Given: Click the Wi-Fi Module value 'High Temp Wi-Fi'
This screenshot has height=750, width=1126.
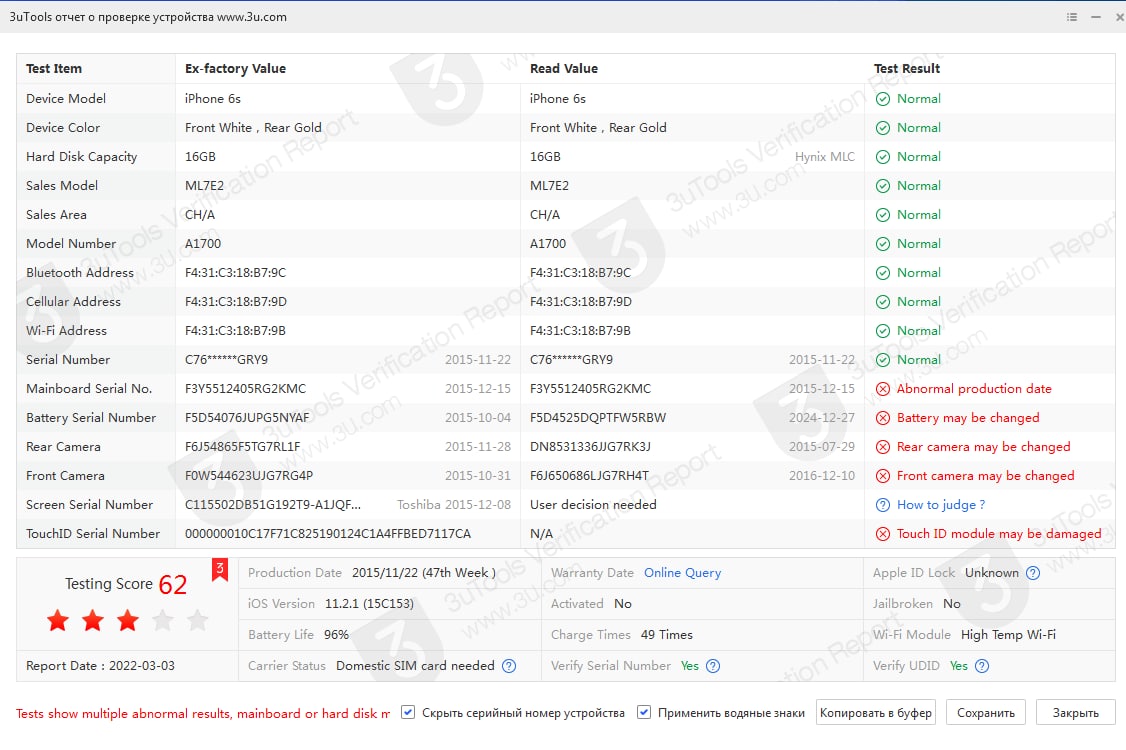Looking at the screenshot, I should pyautogui.click(x=1008, y=635).
